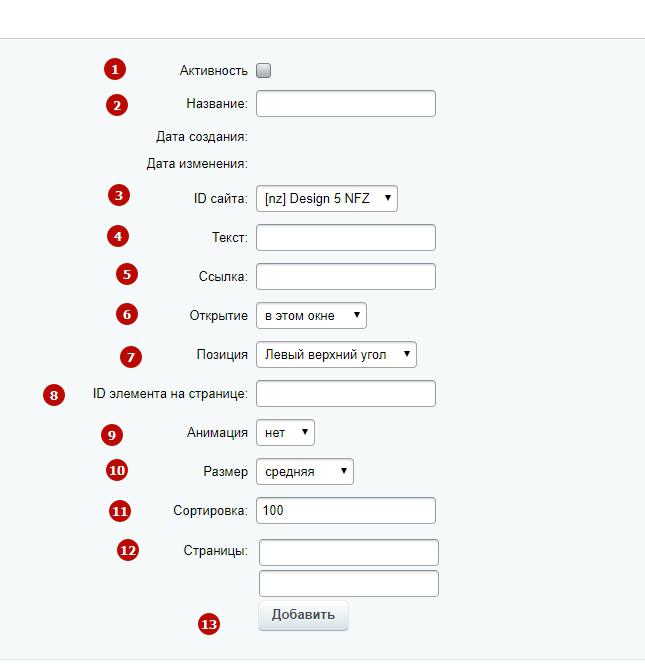Open the ID сайта dropdown
This screenshot has height=671, width=645.
pyautogui.click(x=327, y=199)
